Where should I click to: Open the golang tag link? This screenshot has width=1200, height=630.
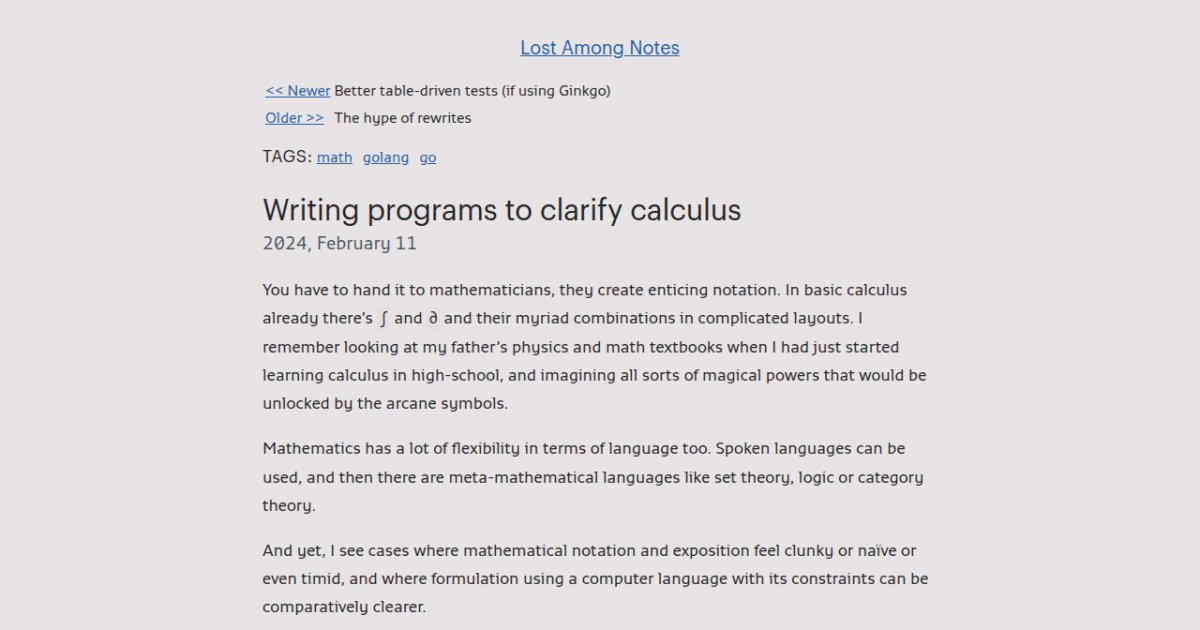pyautogui.click(x=386, y=157)
